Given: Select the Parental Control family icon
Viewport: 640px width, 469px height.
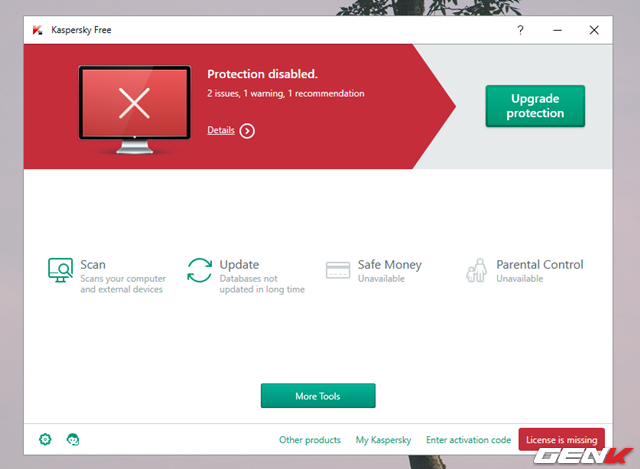Looking at the screenshot, I should tap(478, 270).
